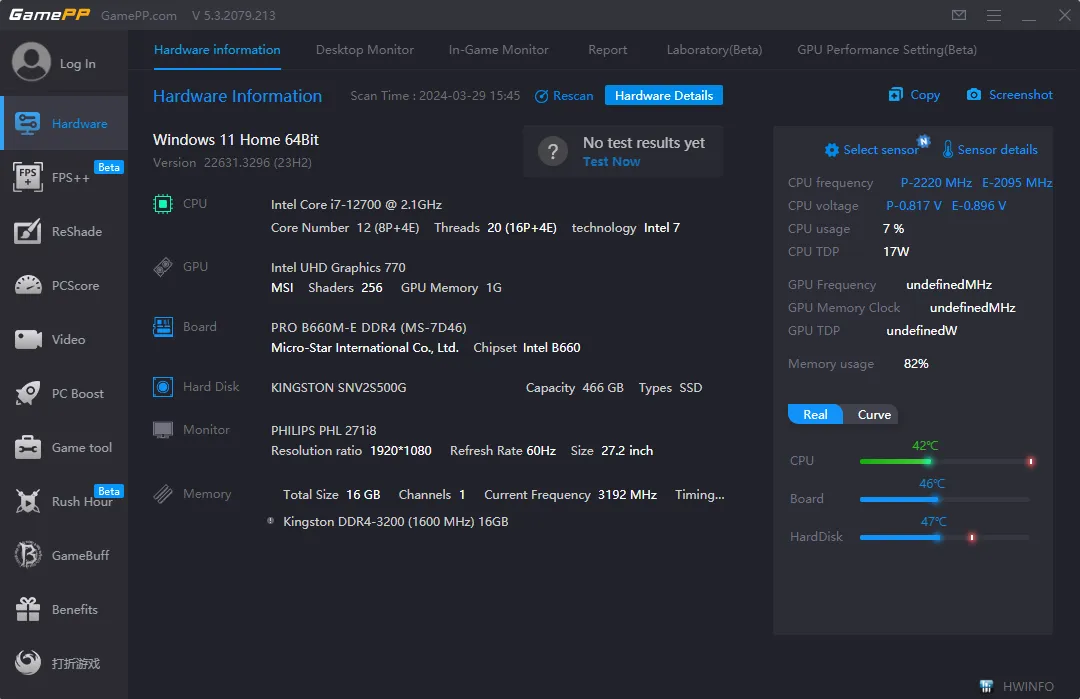This screenshot has width=1080, height=699.
Task: Open the Hardware sidebar icon
Action: [28, 123]
